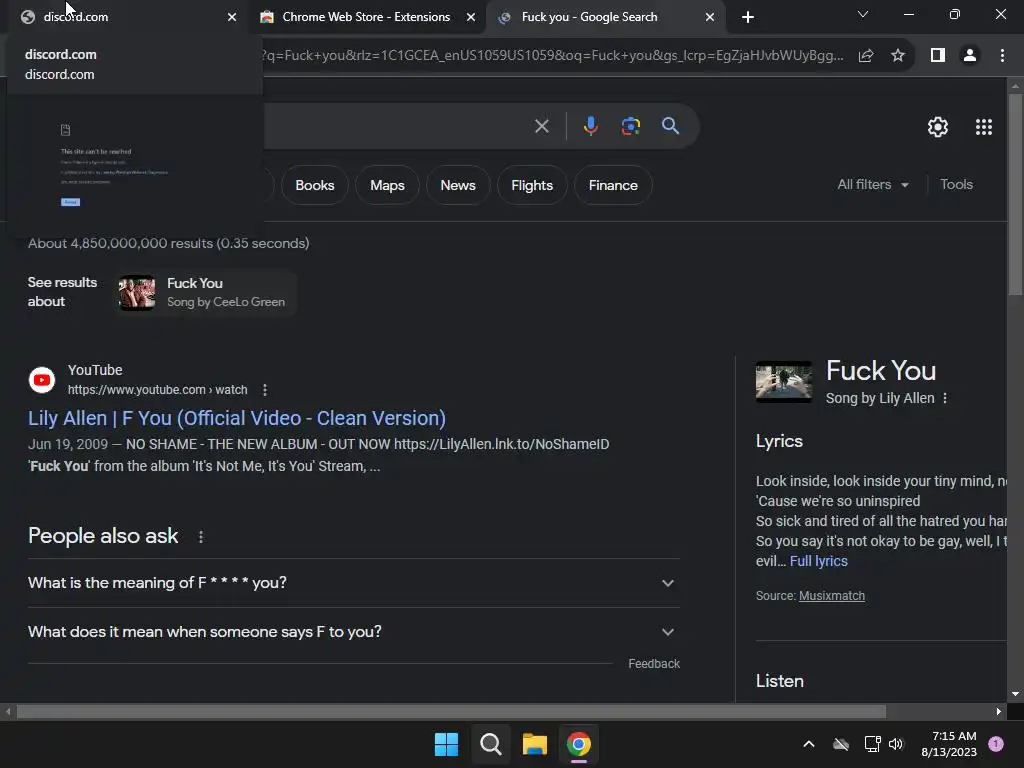Share this page from address bar
Viewport: 1024px width, 768px height.
[x=866, y=56]
